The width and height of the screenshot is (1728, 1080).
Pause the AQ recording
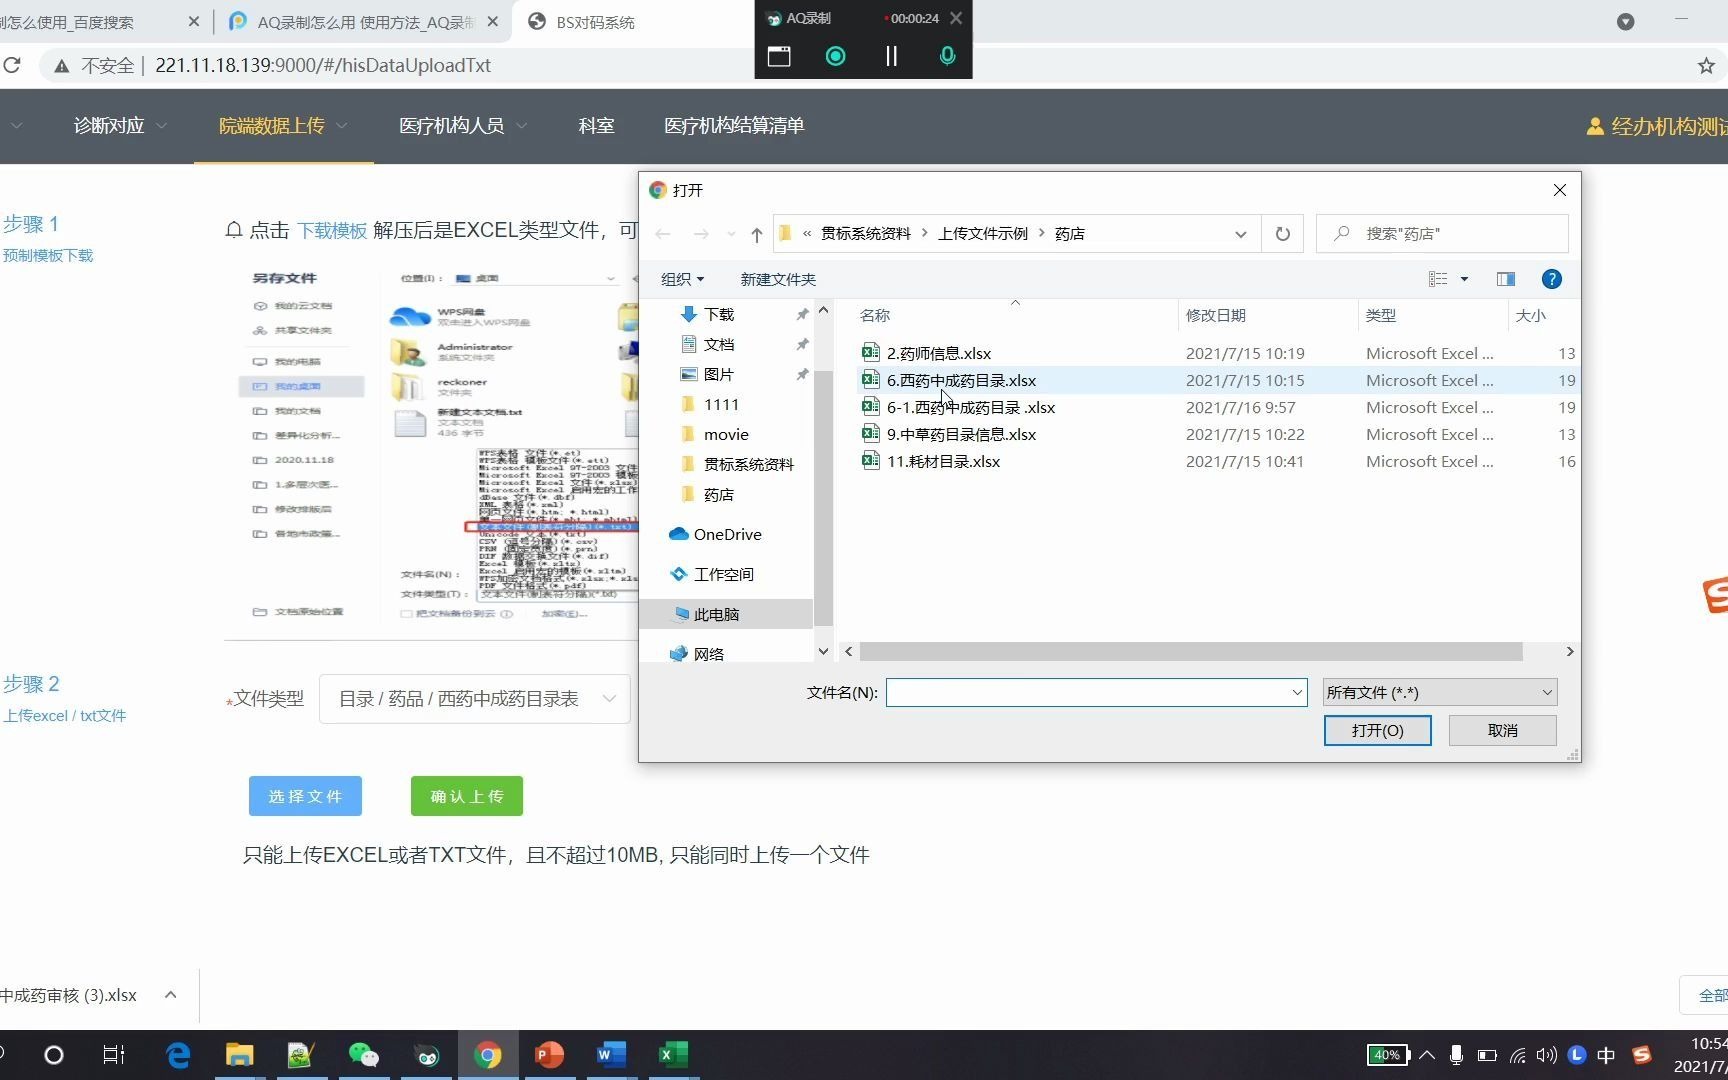click(x=891, y=57)
